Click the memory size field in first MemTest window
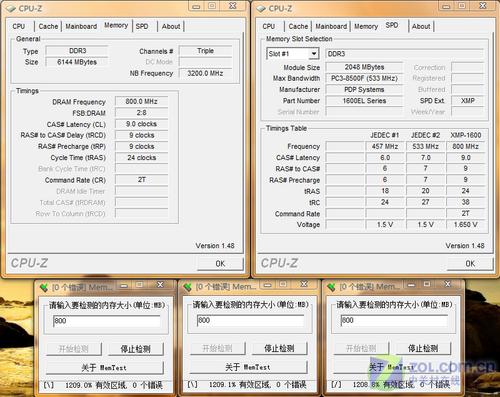The height and width of the screenshot is (397, 500). pyautogui.click(x=106, y=321)
